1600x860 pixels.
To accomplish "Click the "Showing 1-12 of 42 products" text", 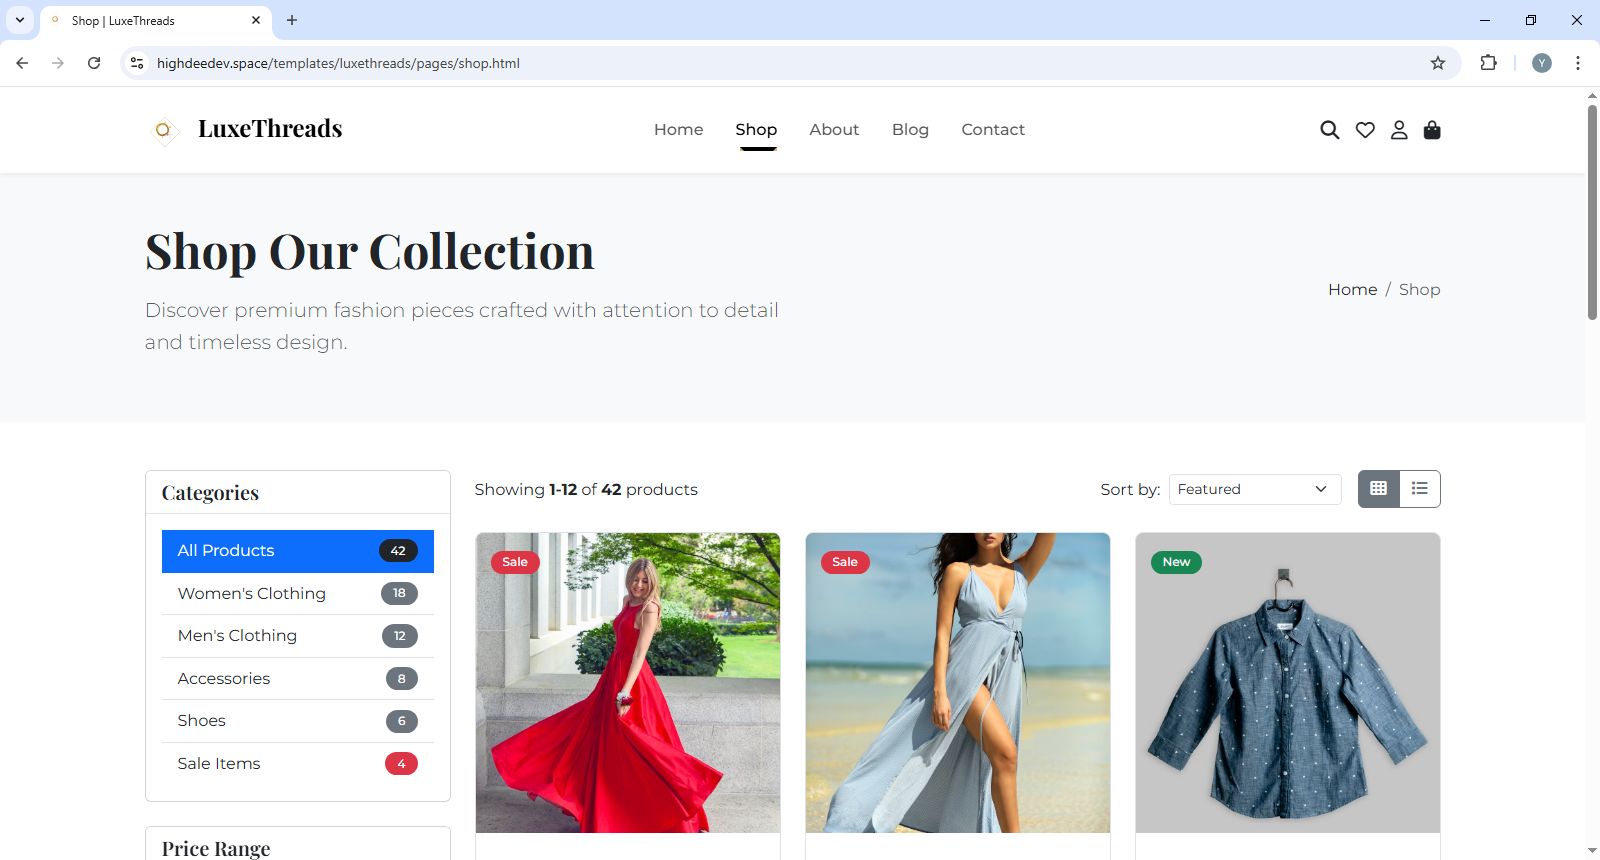I will pyautogui.click(x=586, y=489).
